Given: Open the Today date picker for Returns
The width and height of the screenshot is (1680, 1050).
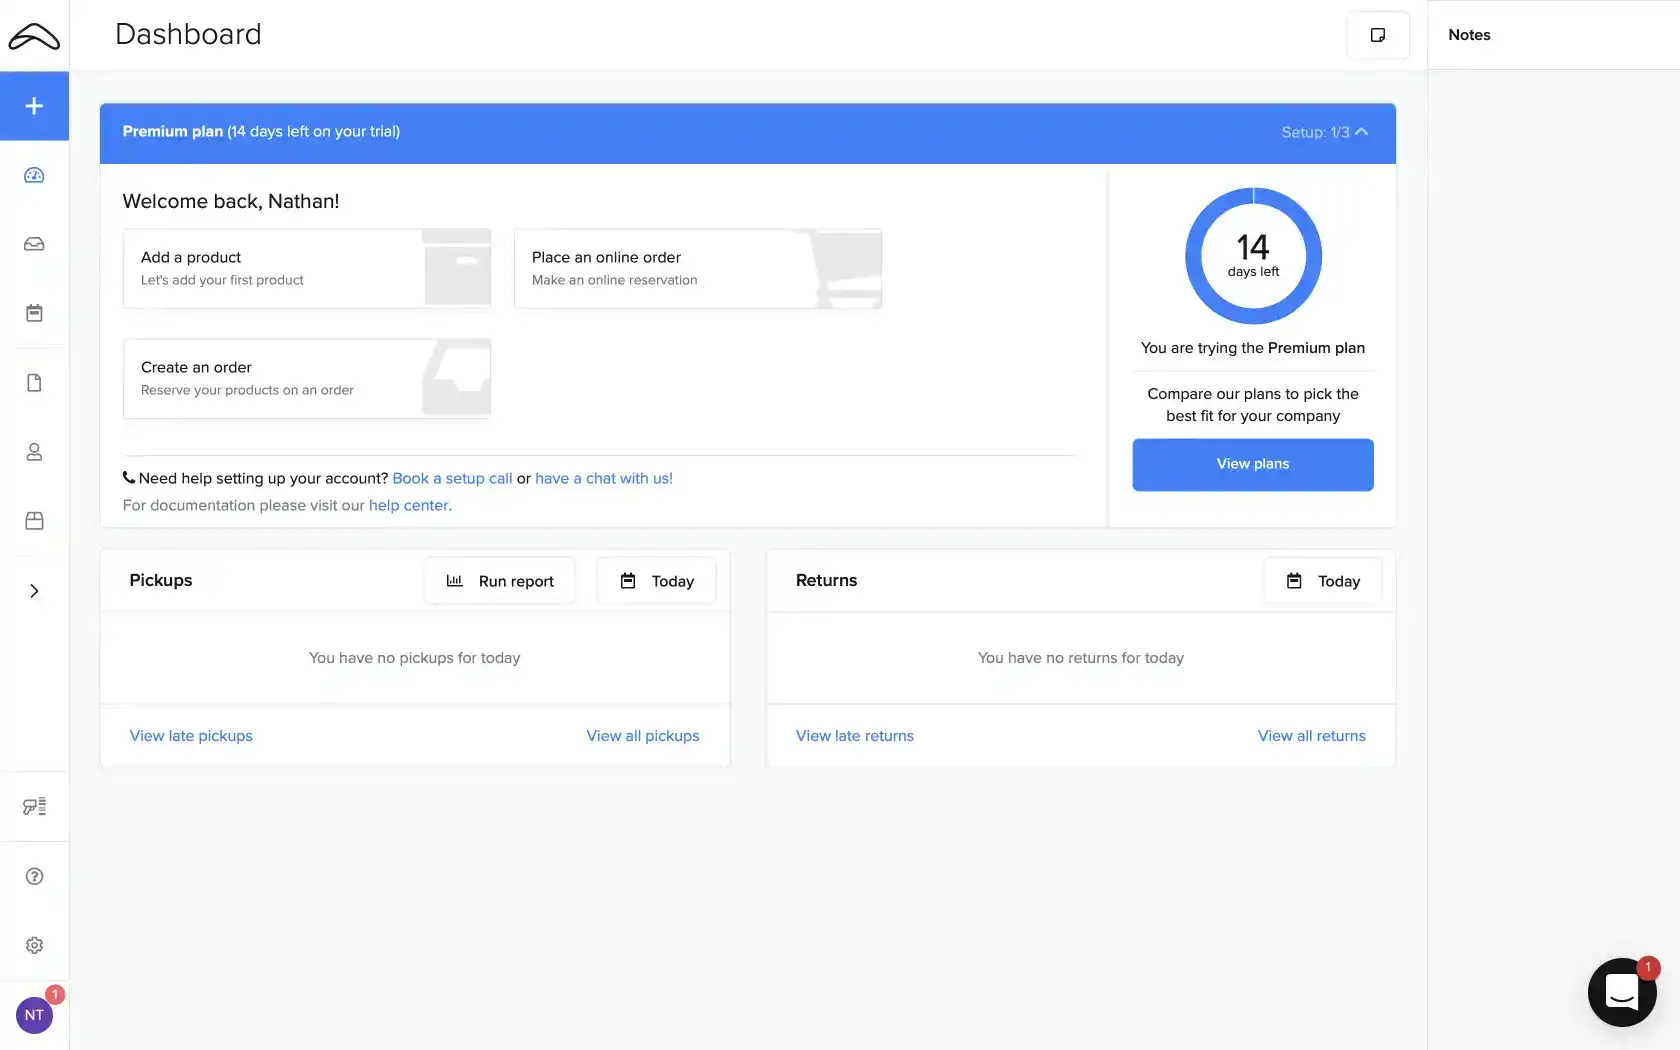Looking at the screenshot, I should tap(1322, 580).
